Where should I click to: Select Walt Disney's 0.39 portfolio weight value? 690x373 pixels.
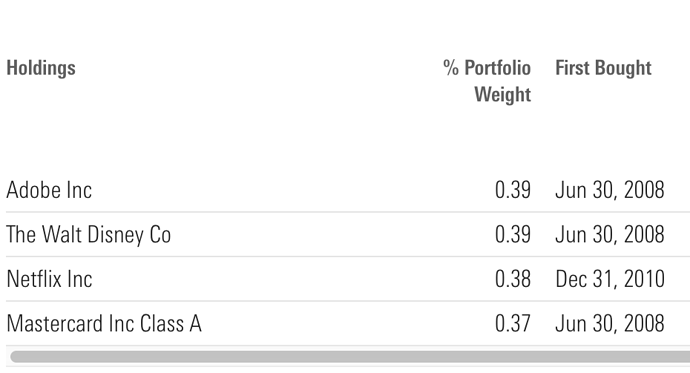(513, 234)
